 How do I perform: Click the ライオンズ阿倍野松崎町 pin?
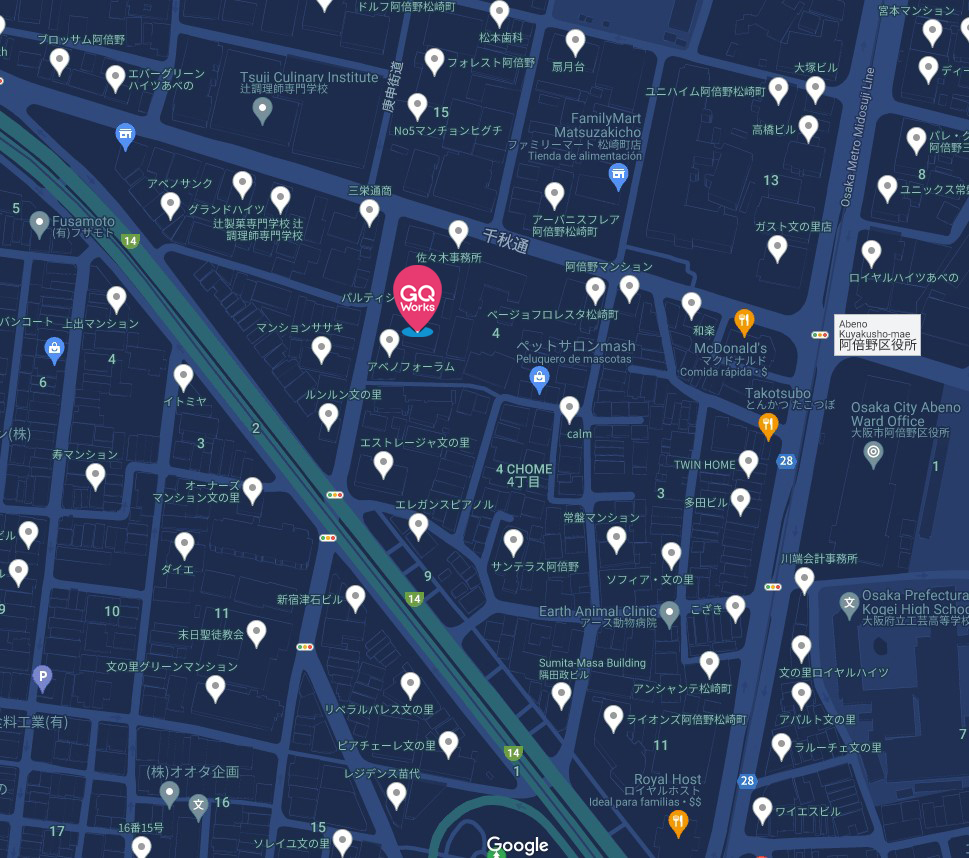(x=613, y=720)
